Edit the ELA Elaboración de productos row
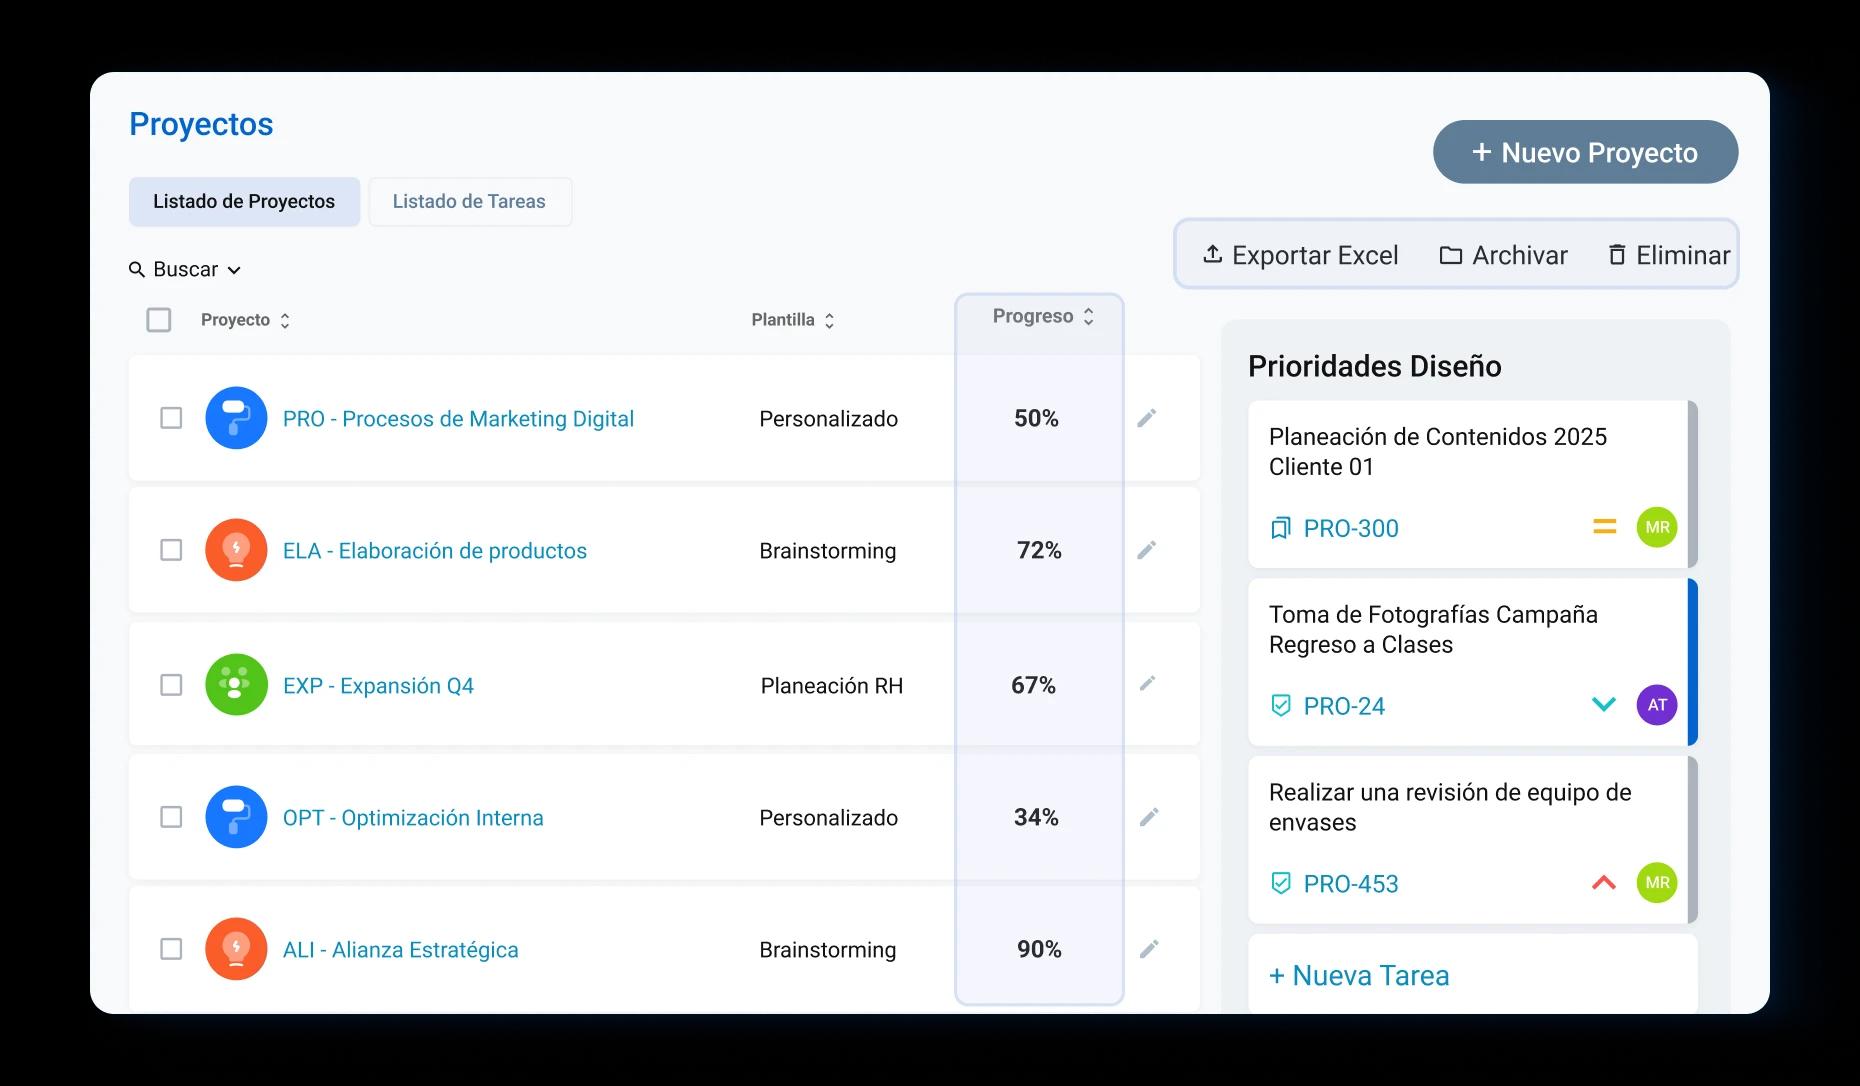This screenshot has height=1086, width=1860. pyautogui.click(x=1147, y=550)
